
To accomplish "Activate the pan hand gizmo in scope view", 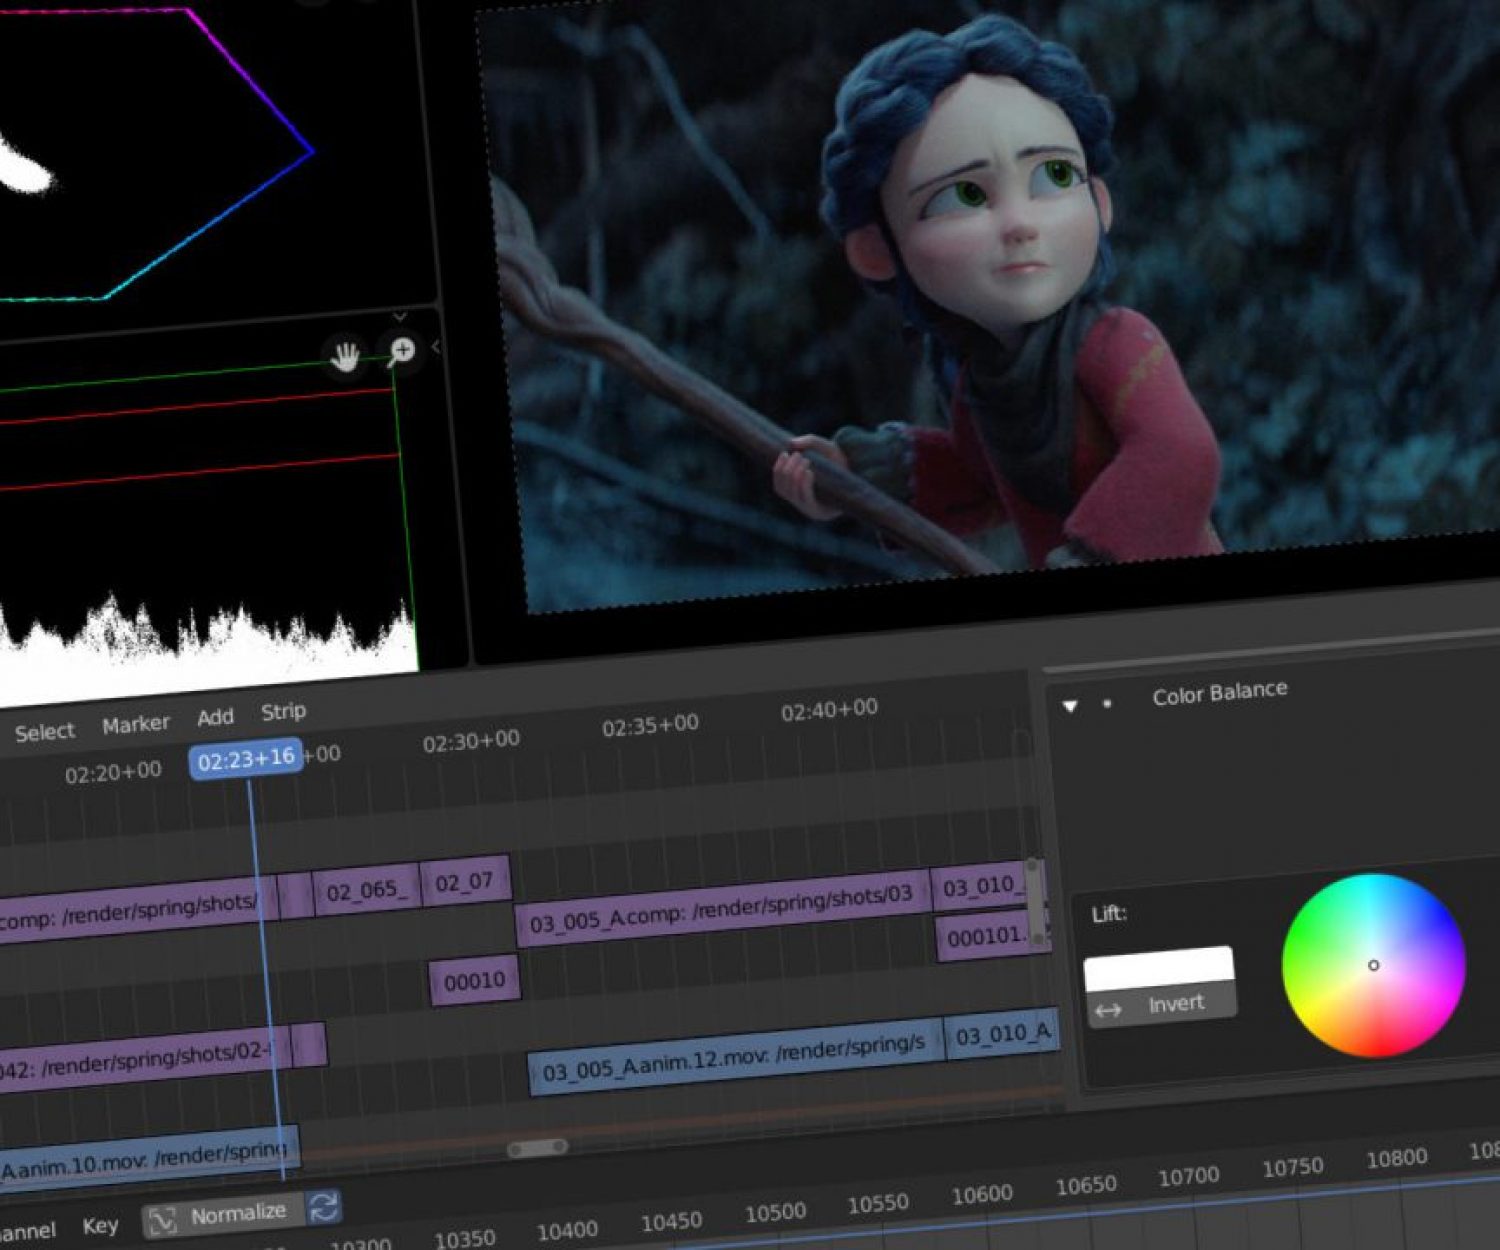I will [x=345, y=356].
